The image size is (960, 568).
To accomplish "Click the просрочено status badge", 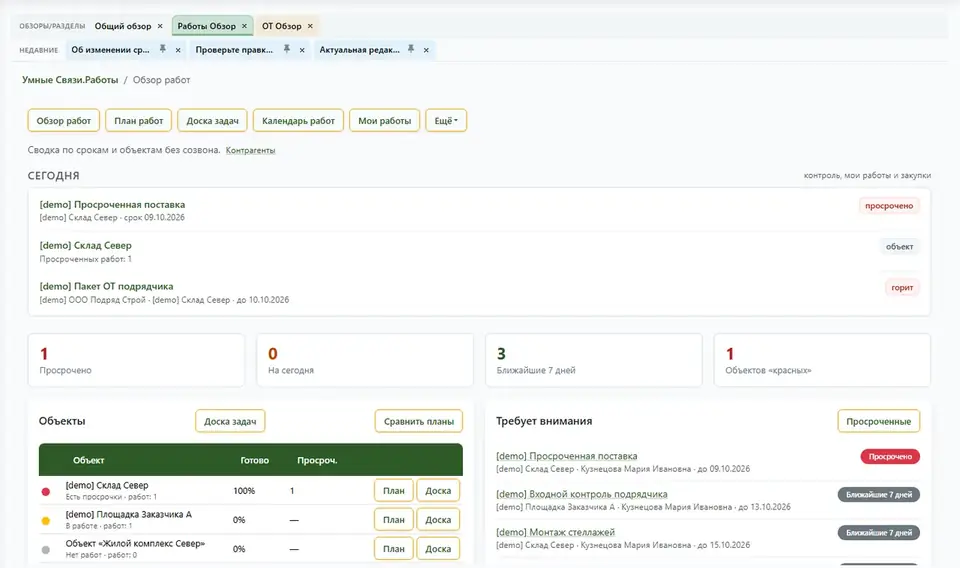I will (889, 206).
